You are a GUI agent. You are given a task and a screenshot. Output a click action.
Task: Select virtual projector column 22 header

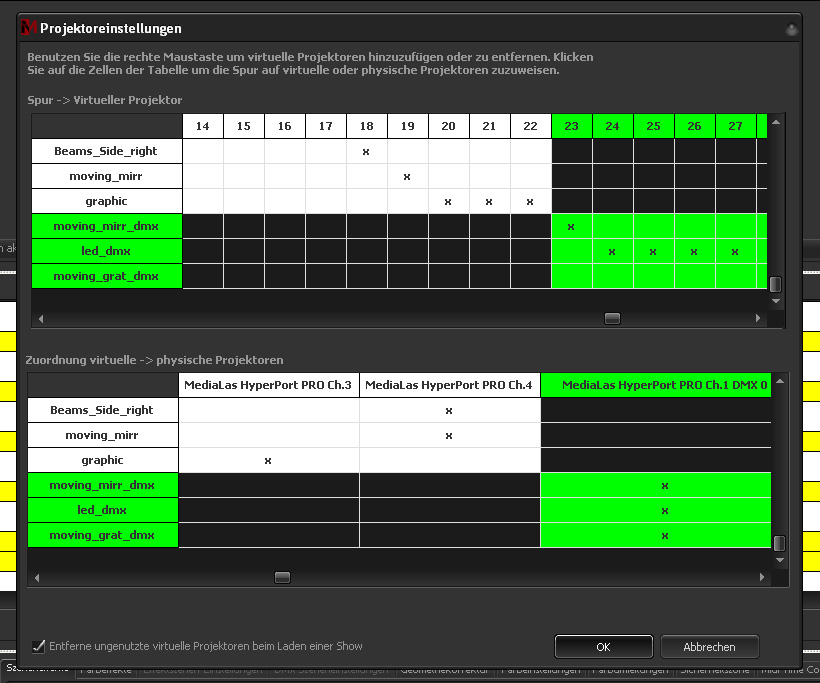tap(531, 126)
